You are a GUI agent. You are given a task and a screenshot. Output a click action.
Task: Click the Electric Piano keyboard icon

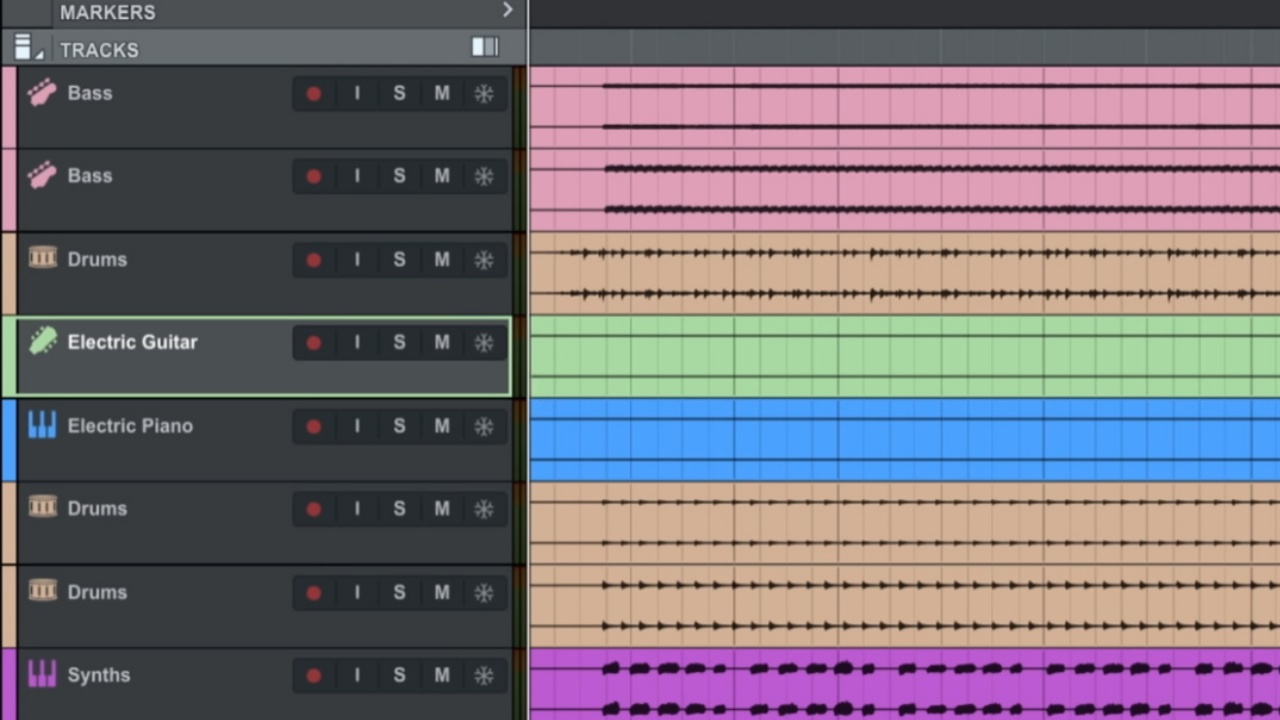(x=42, y=426)
